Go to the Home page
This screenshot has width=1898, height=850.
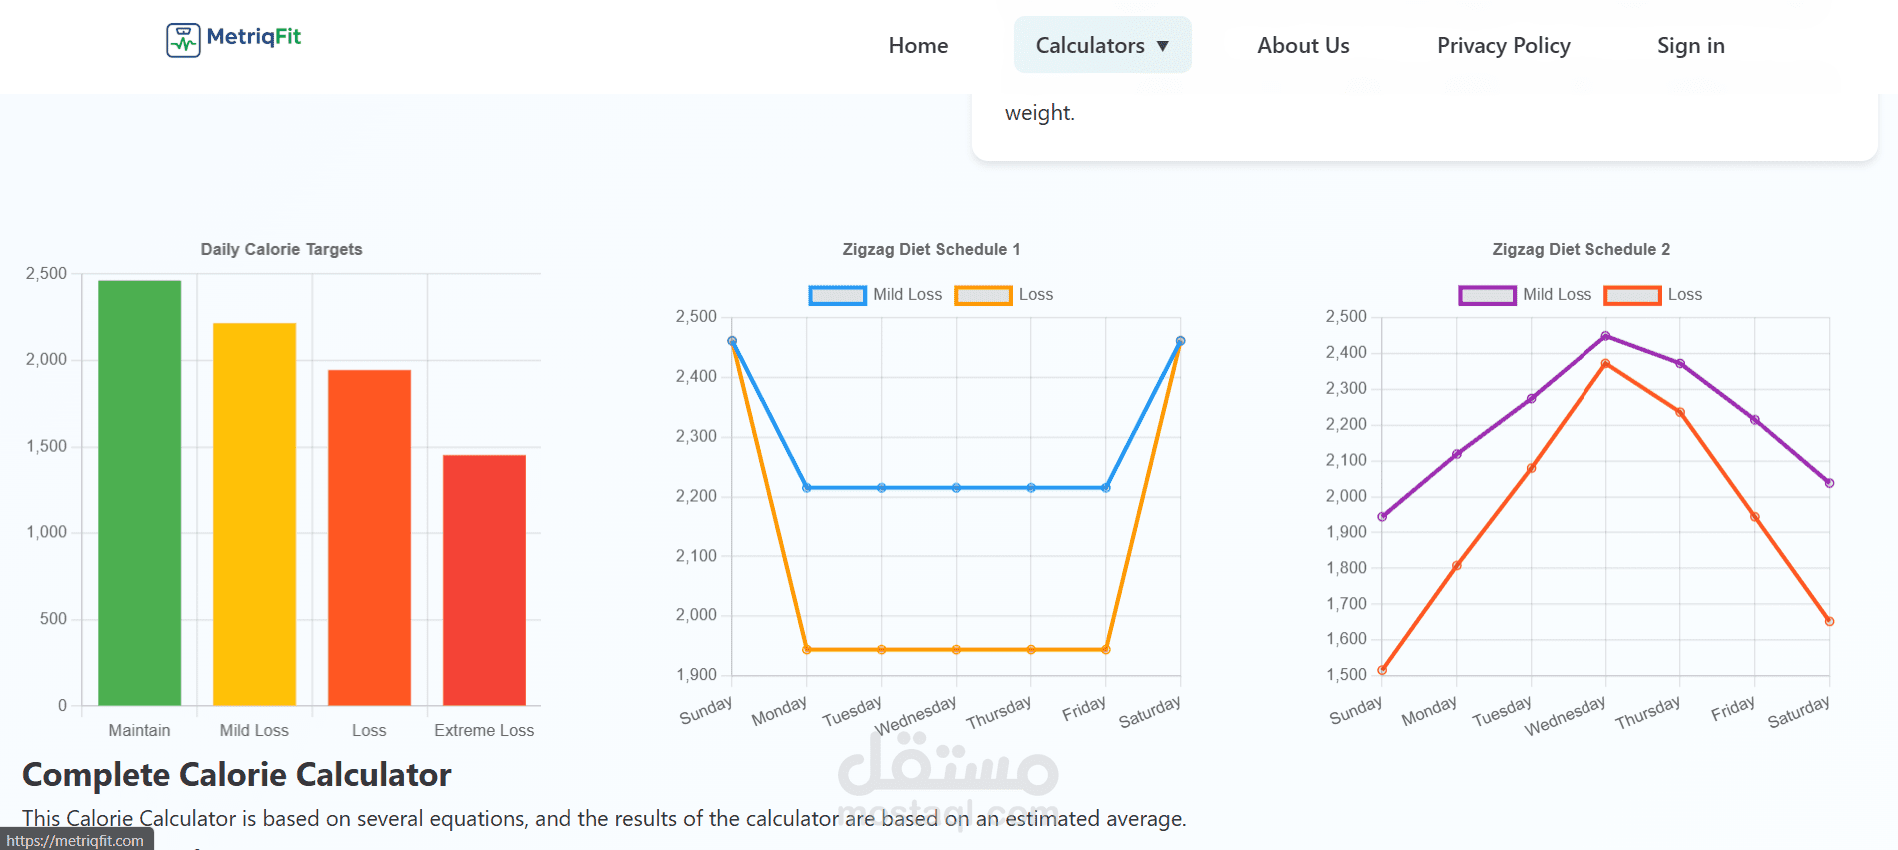tap(918, 46)
